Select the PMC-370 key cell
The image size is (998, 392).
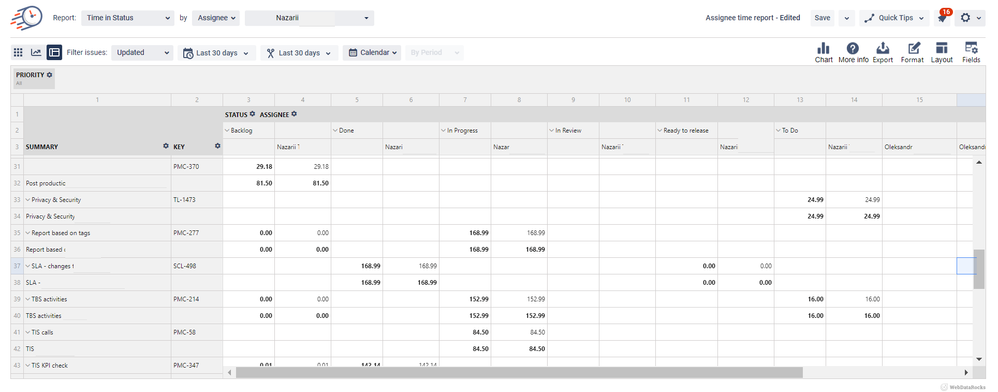197,167
